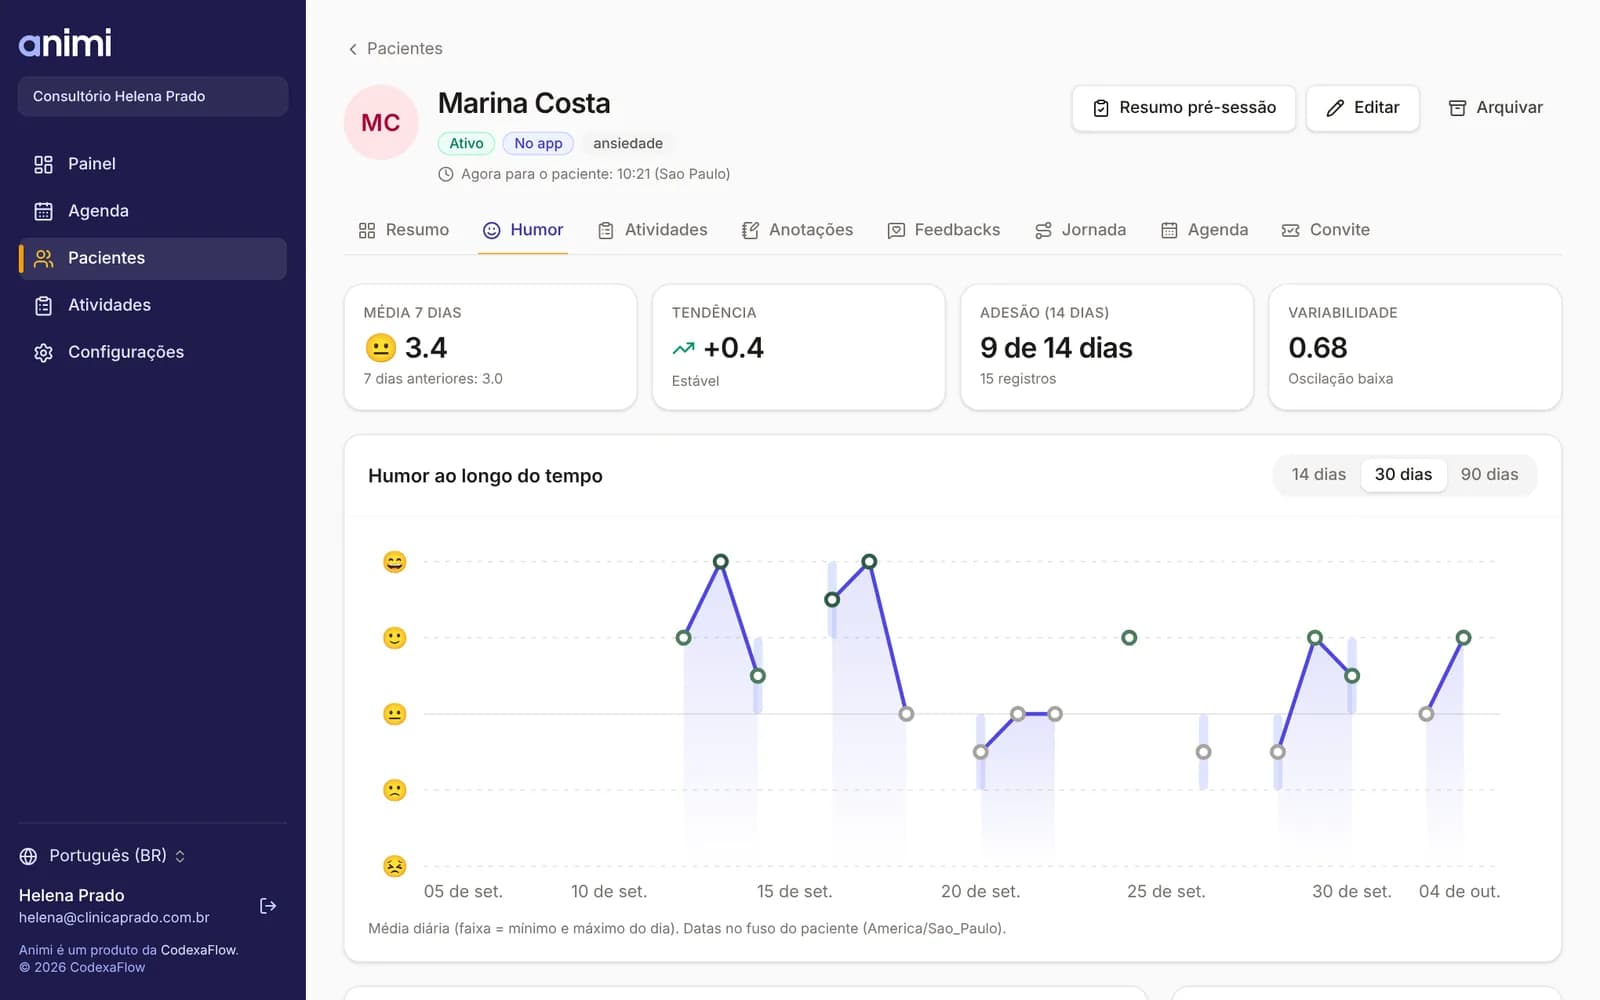This screenshot has height=1000, width=1600.
Task: Click the No app badge
Action: click(x=538, y=144)
